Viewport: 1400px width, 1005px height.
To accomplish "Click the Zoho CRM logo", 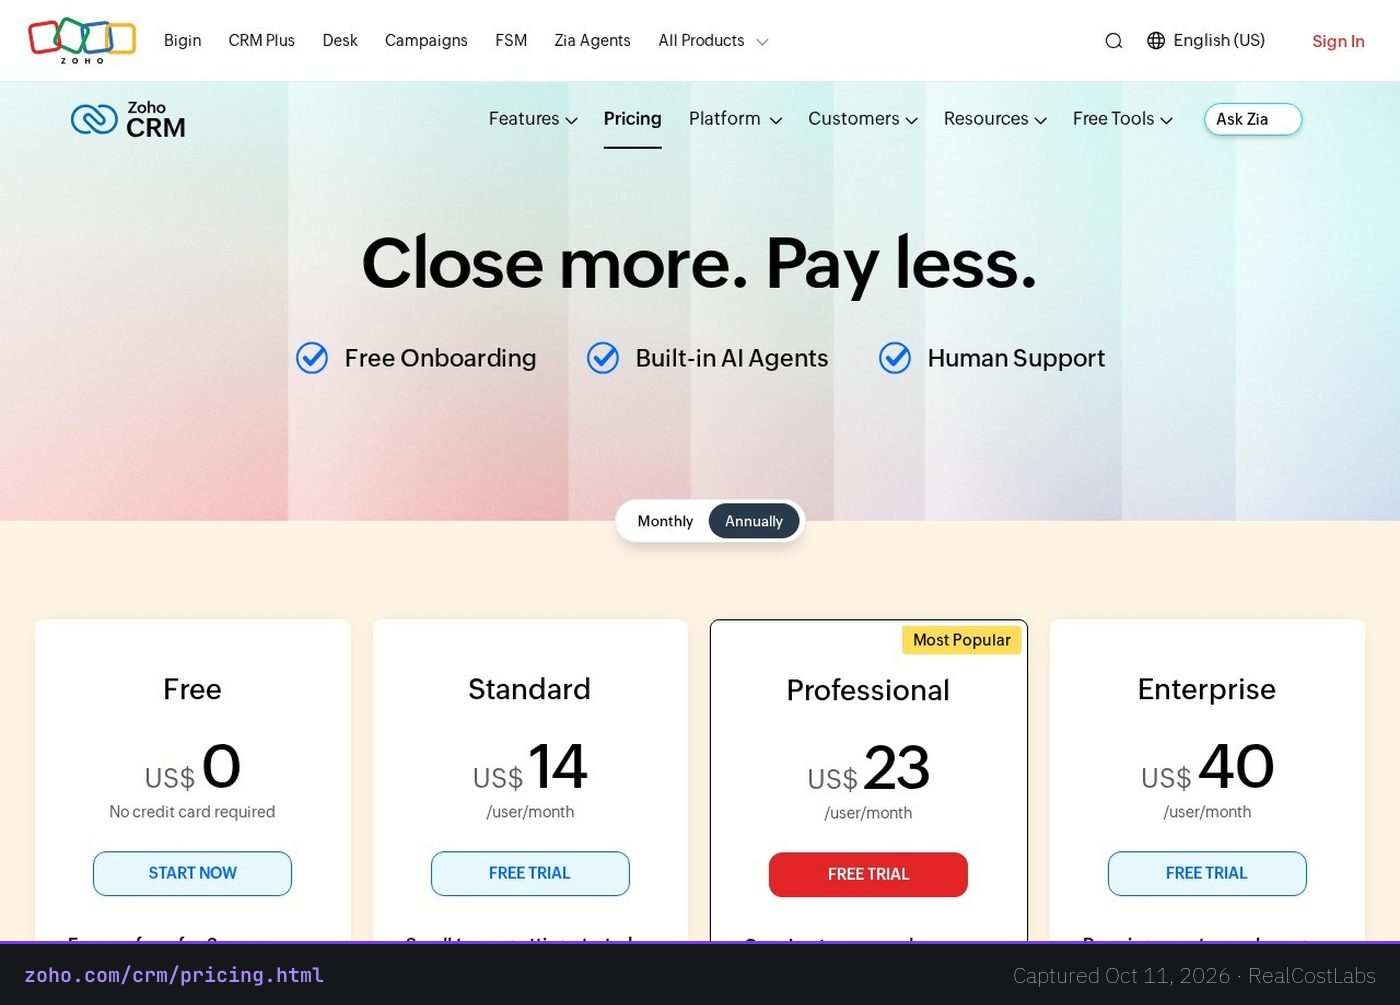I will point(128,119).
